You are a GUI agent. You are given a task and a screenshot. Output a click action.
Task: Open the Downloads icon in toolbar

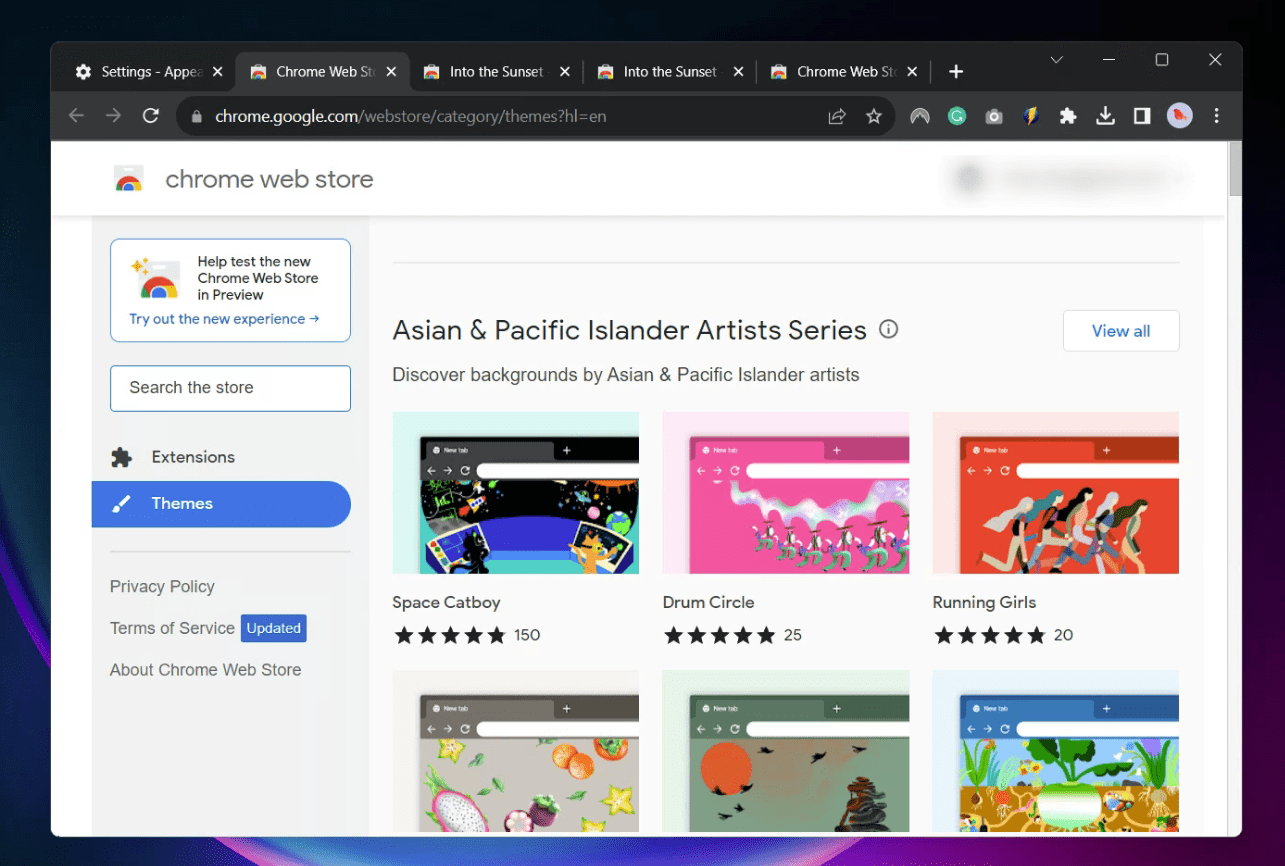1105,116
